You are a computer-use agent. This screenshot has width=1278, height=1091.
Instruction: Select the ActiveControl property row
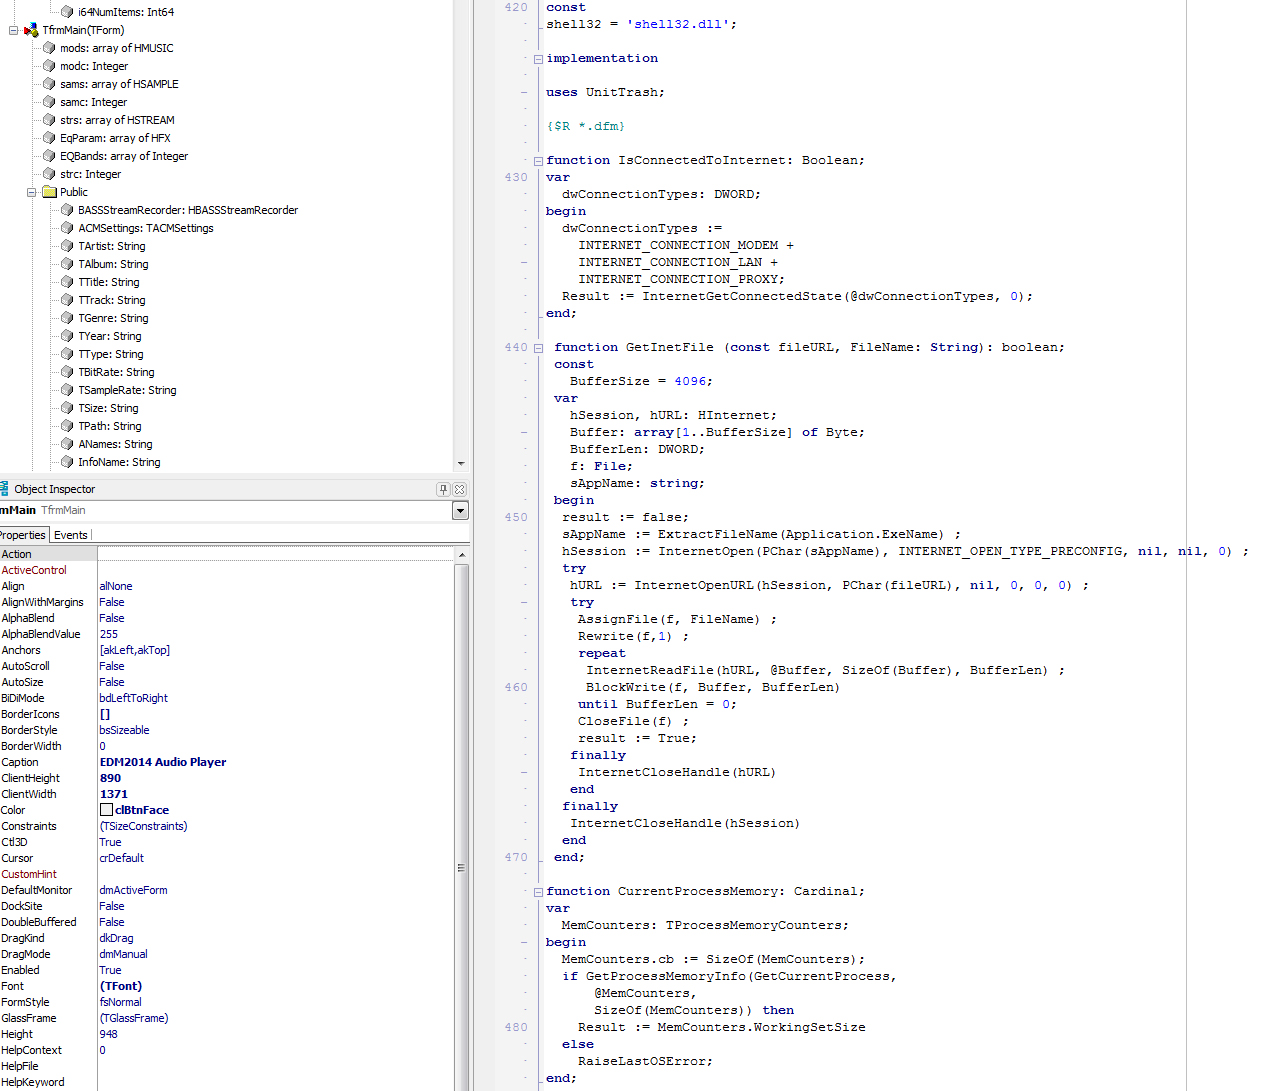[x=228, y=570]
